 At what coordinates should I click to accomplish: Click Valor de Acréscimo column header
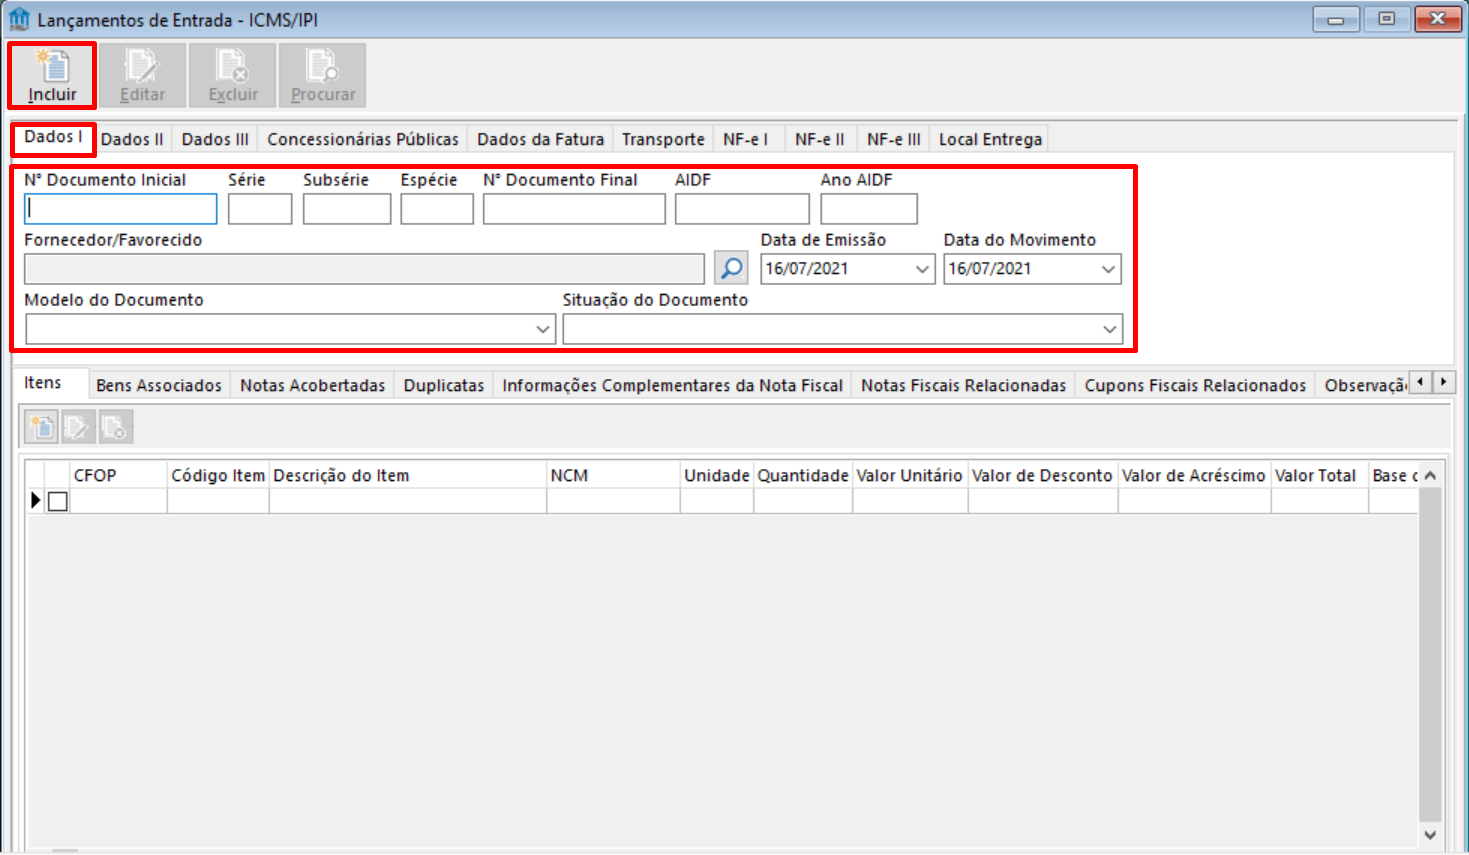coord(1194,475)
